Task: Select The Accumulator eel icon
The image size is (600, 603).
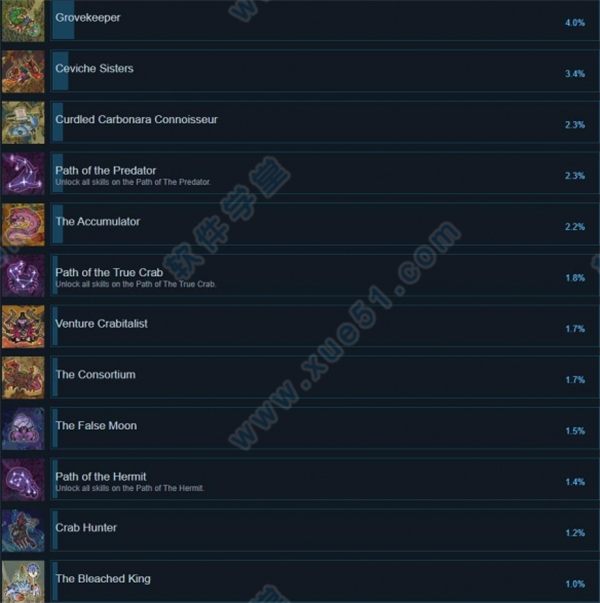Action: (23, 225)
